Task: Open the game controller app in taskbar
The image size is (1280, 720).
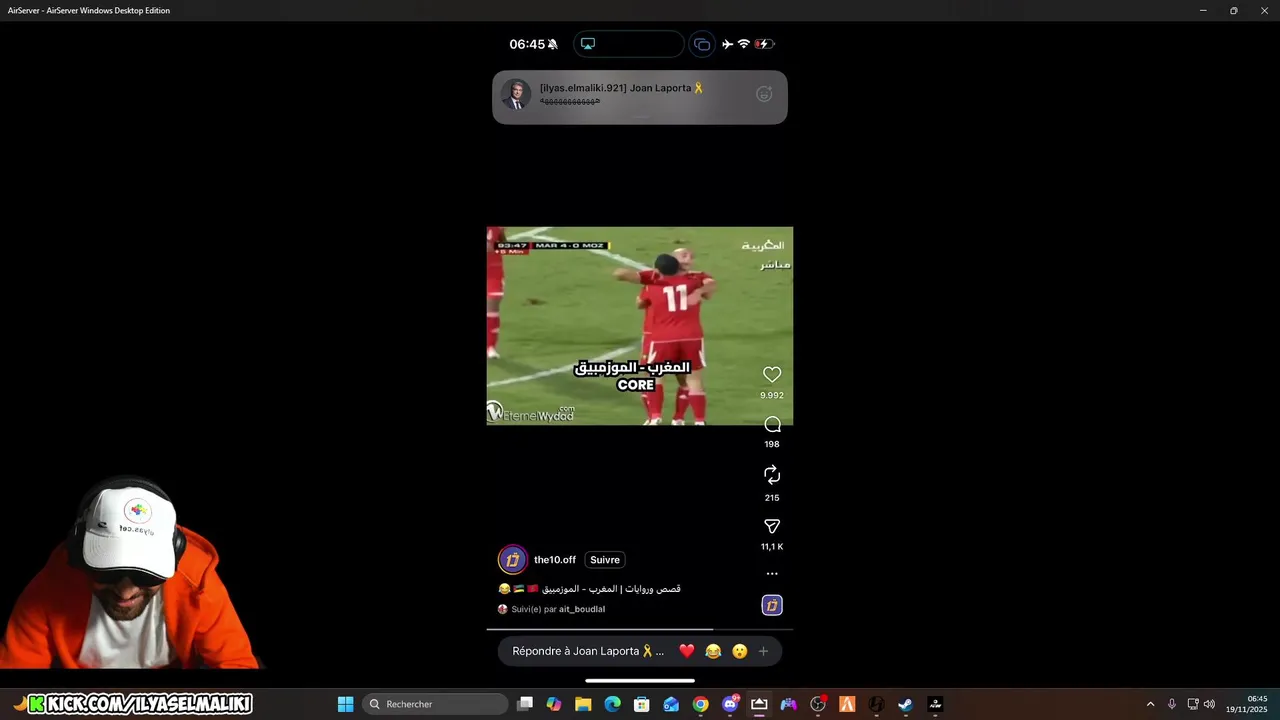Action: click(x=789, y=704)
